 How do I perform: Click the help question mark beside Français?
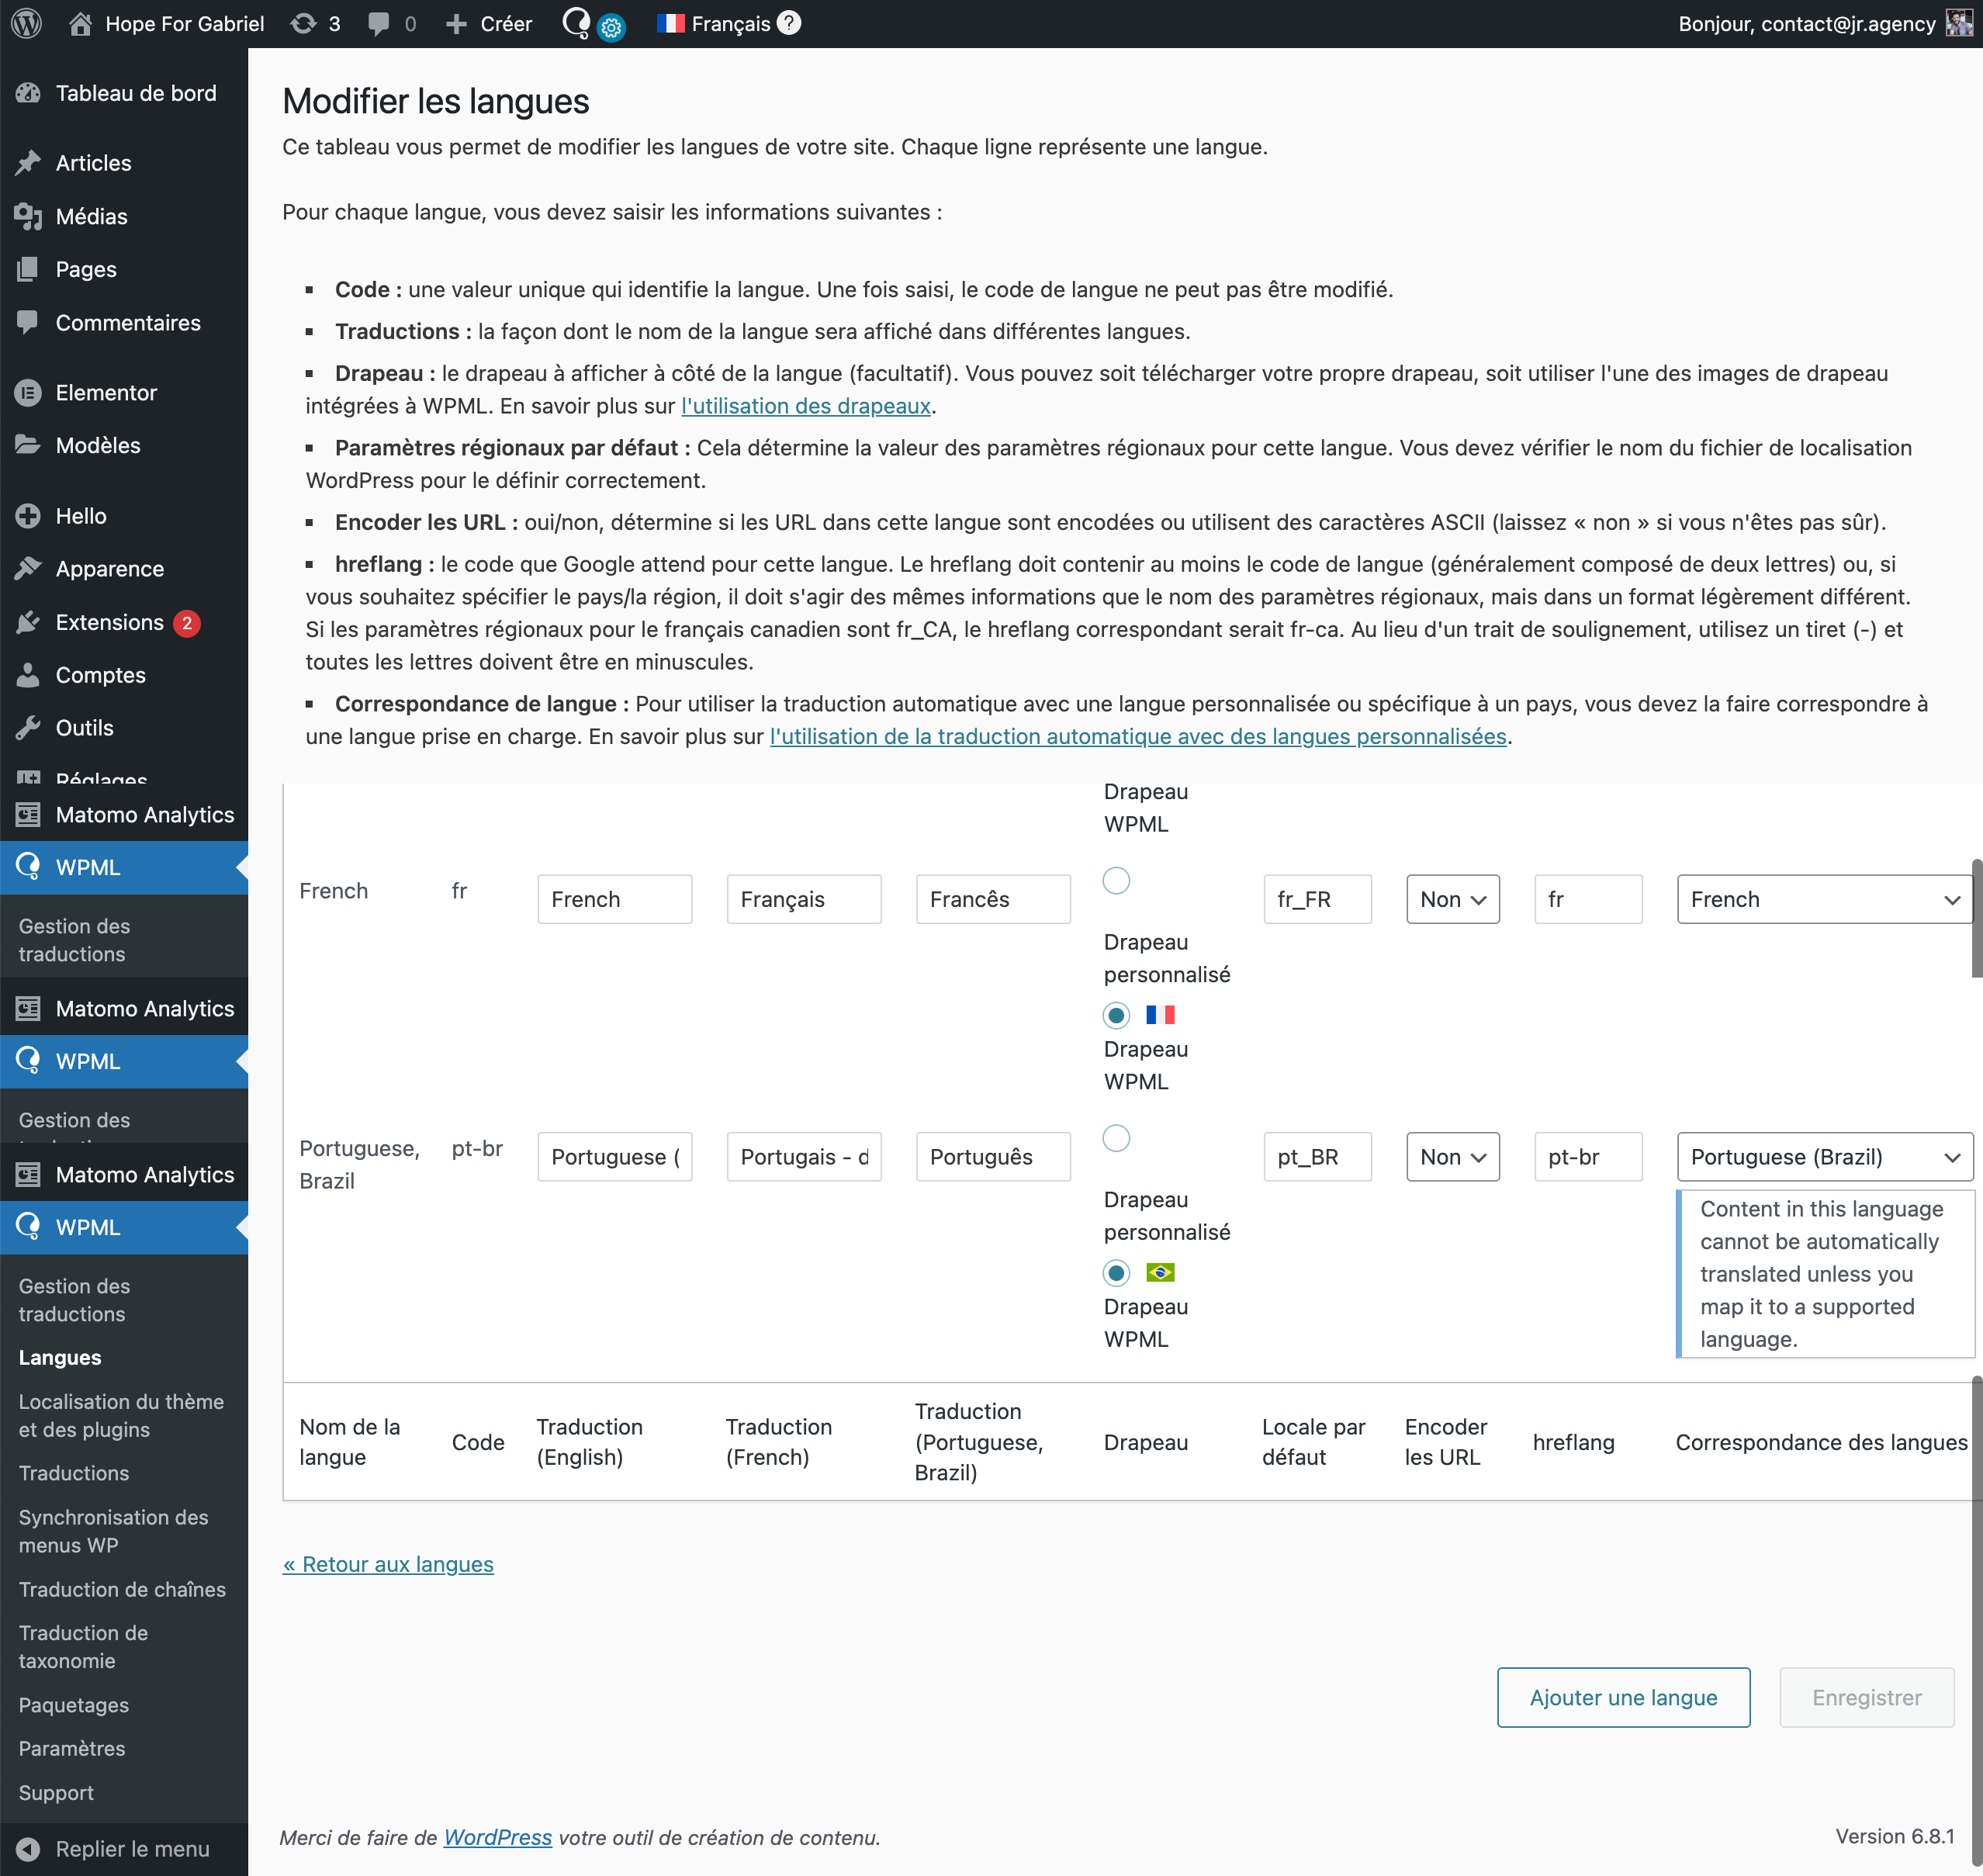coord(789,22)
